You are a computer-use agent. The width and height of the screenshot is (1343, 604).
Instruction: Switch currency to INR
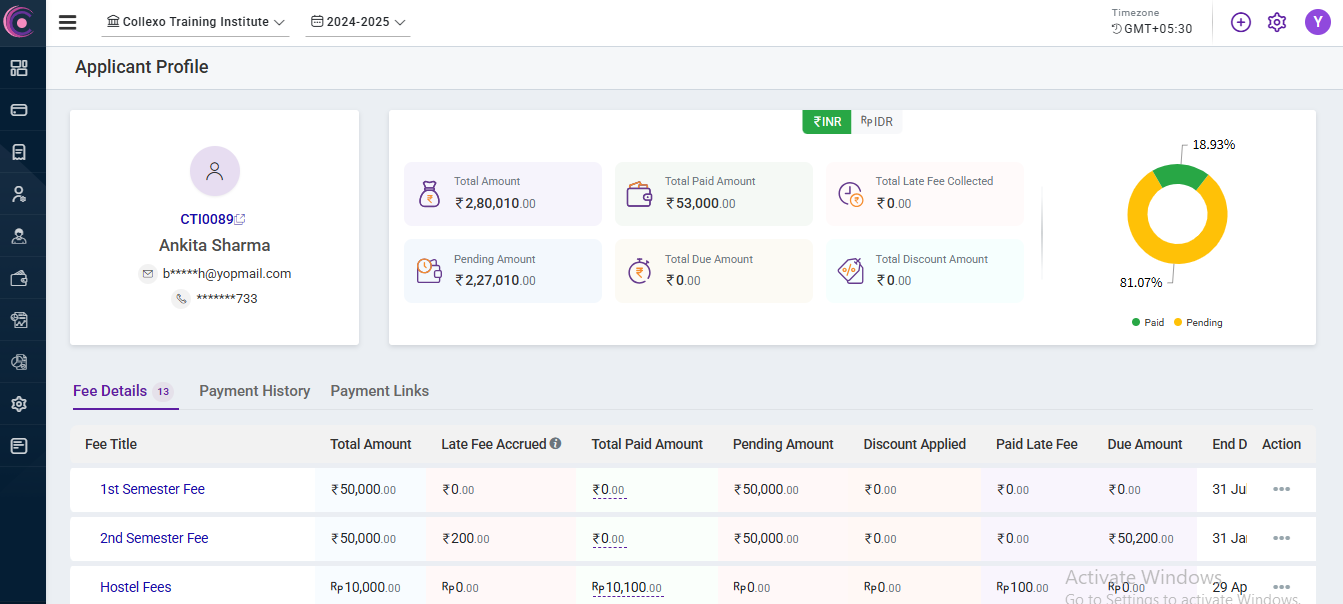tap(827, 121)
